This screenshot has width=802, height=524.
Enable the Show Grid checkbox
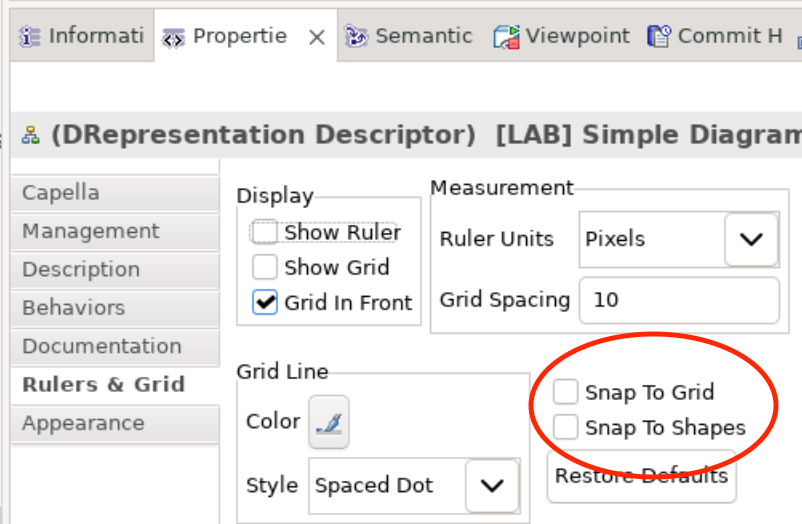click(264, 267)
